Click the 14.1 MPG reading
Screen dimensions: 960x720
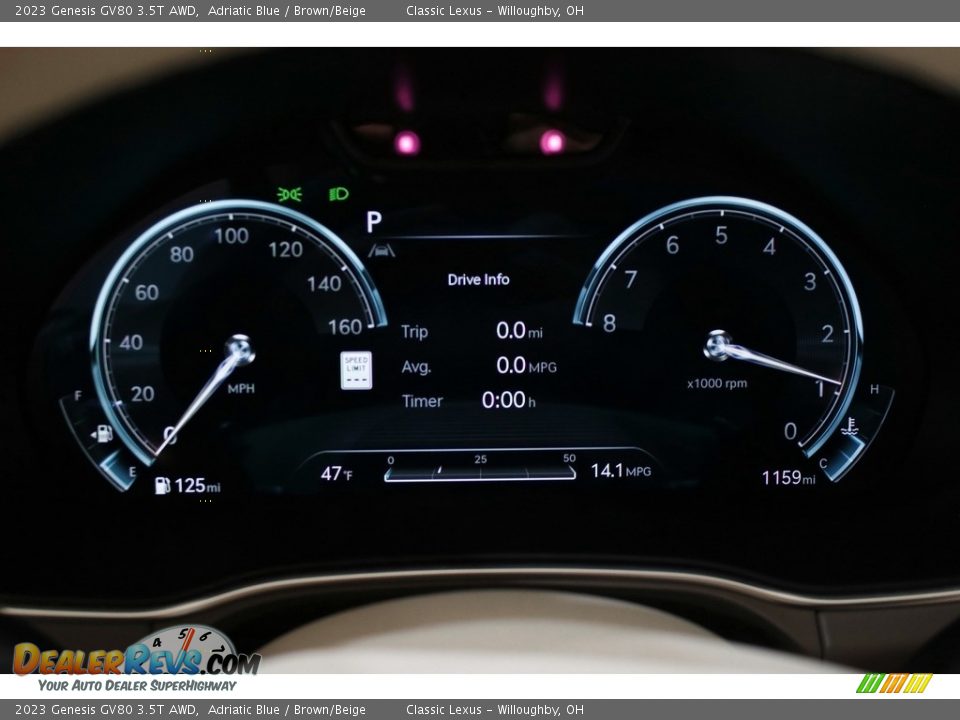(x=621, y=471)
